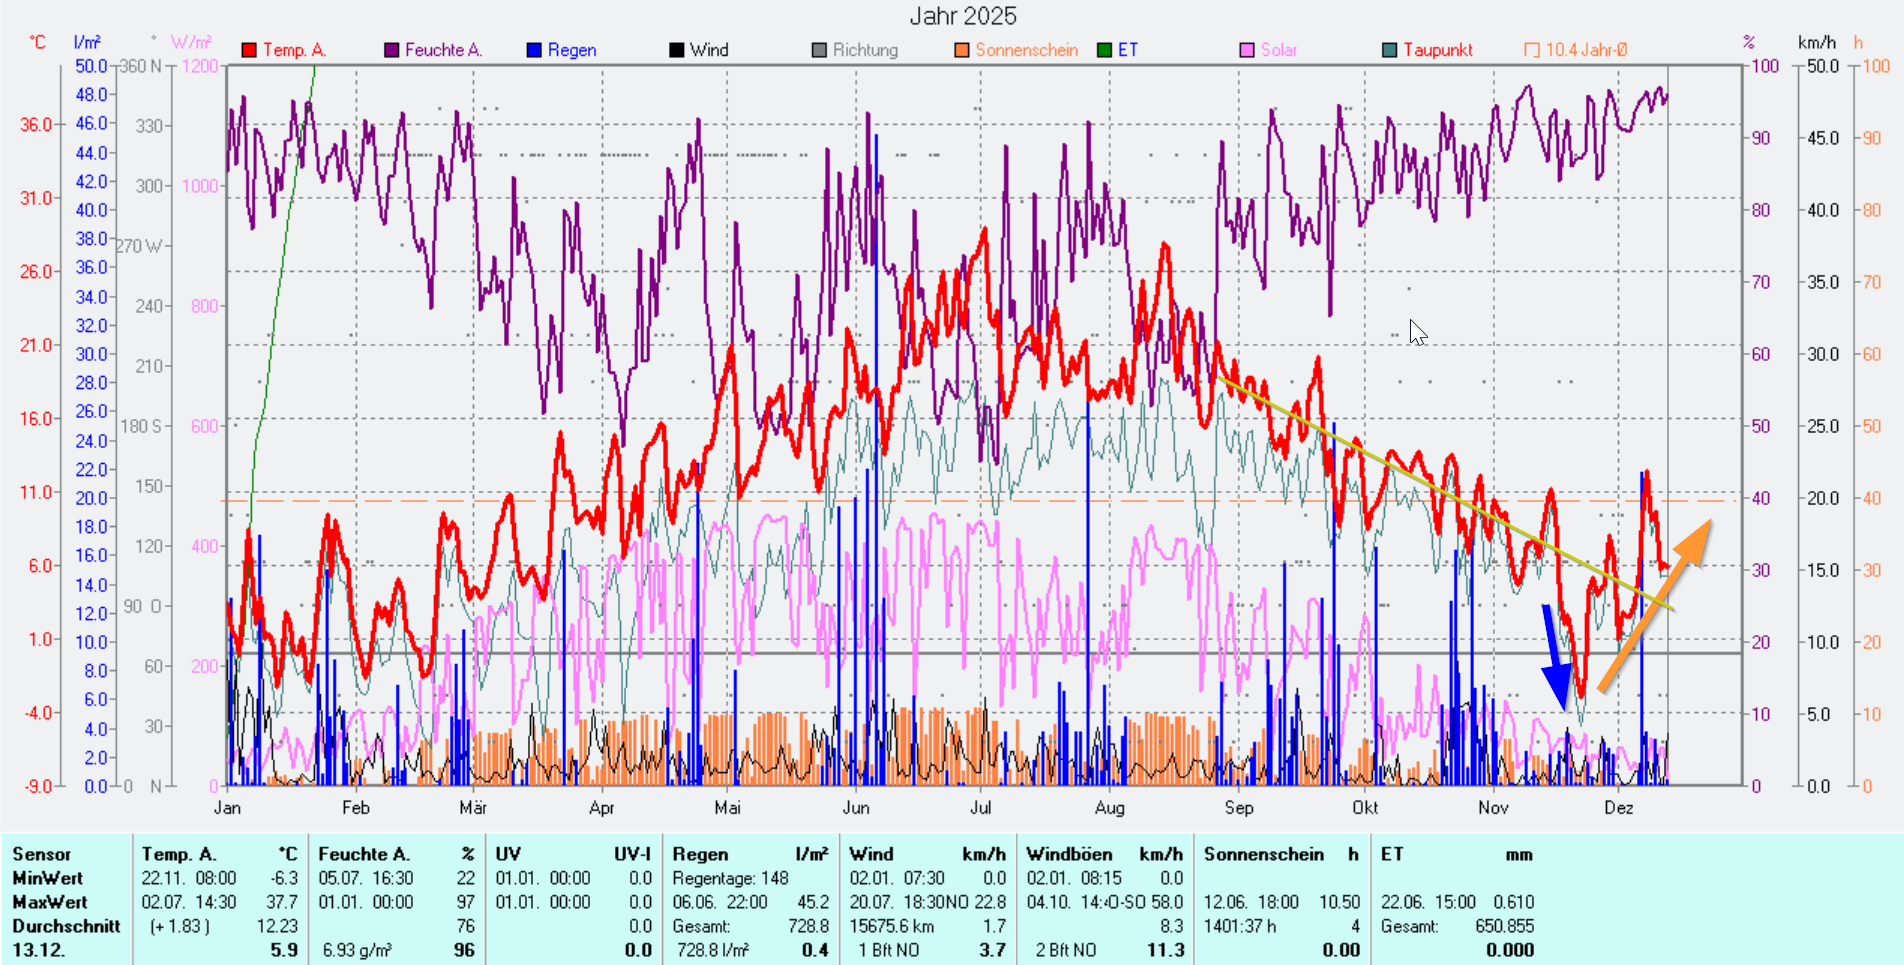This screenshot has width=1904, height=965.
Task: Click the purple Feuchte A. legend square
Action: coord(392,50)
